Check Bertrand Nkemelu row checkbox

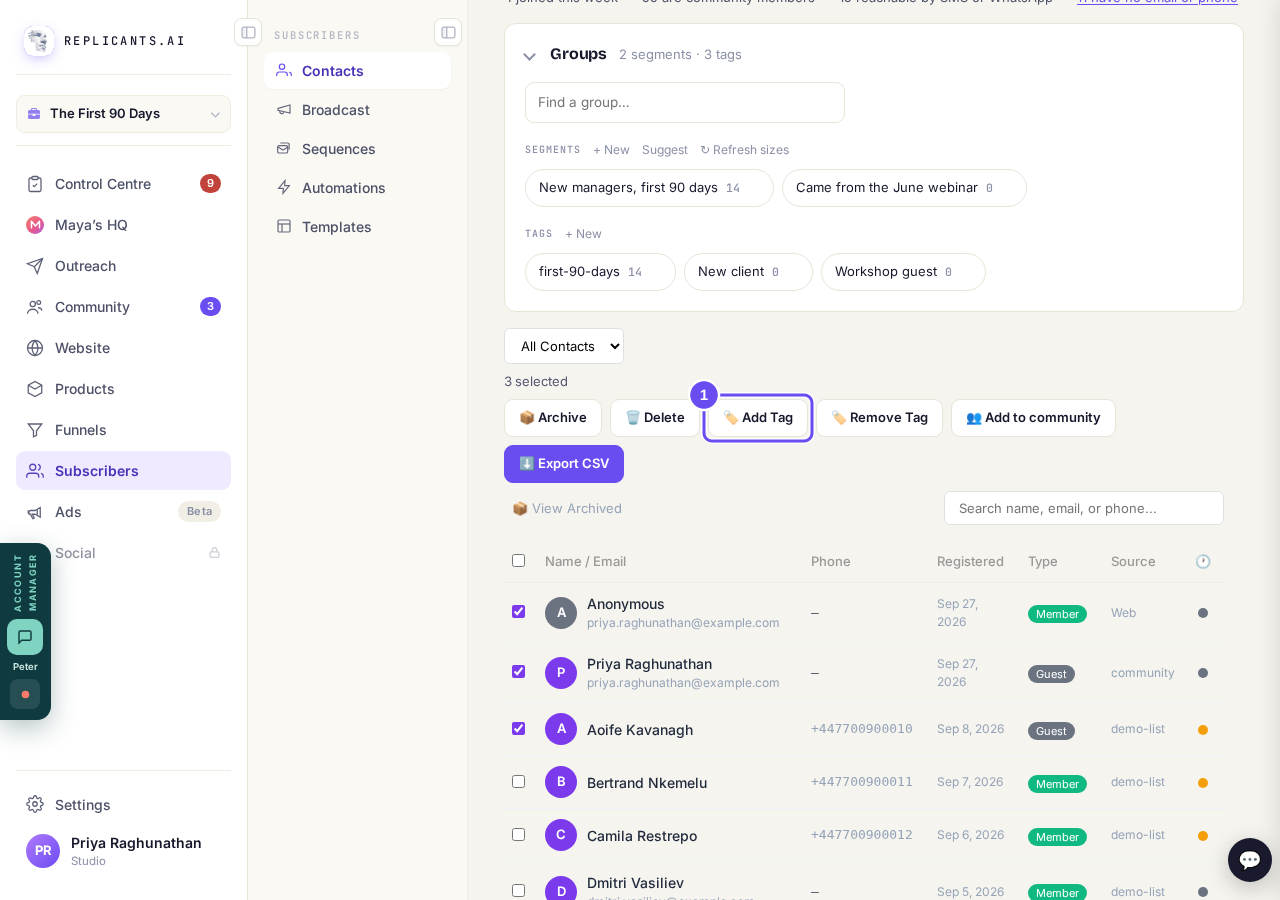pos(518,782)
